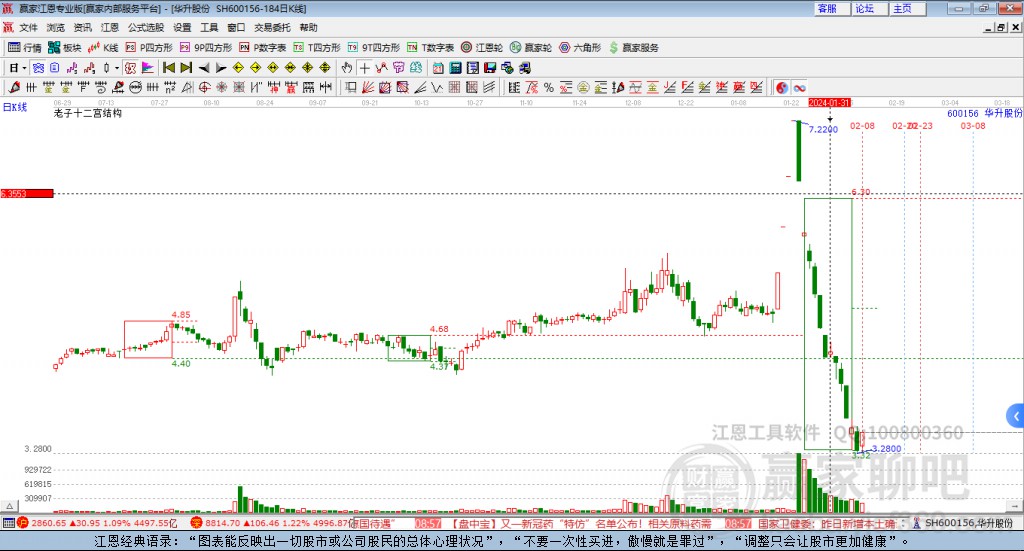Click the 沪 index icon in status bar

coord(23,523)
